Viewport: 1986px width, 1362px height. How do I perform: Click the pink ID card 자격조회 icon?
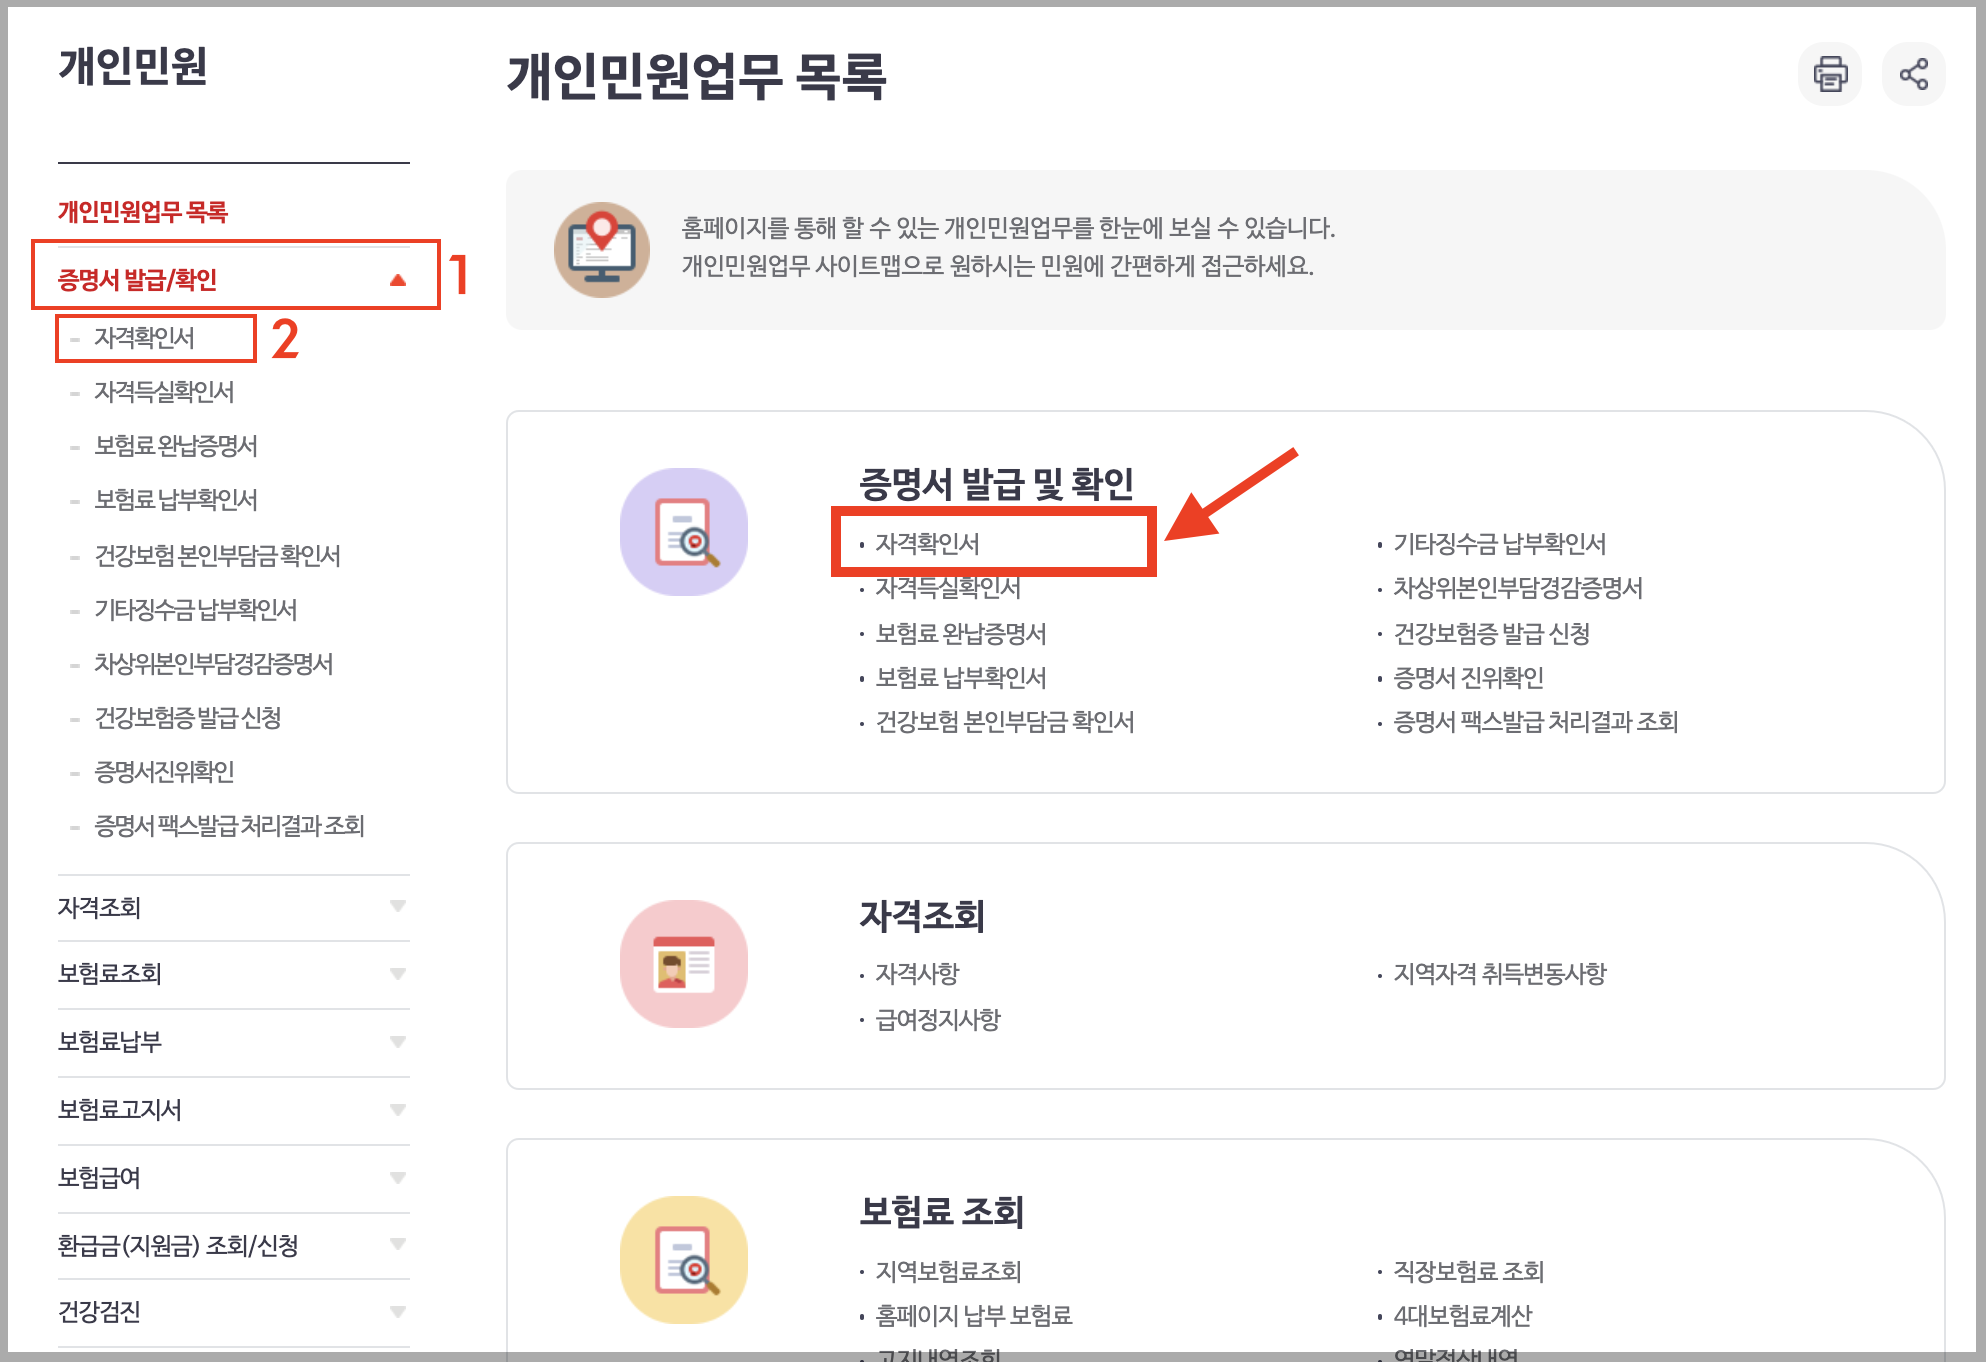click(x=684, y=964)
